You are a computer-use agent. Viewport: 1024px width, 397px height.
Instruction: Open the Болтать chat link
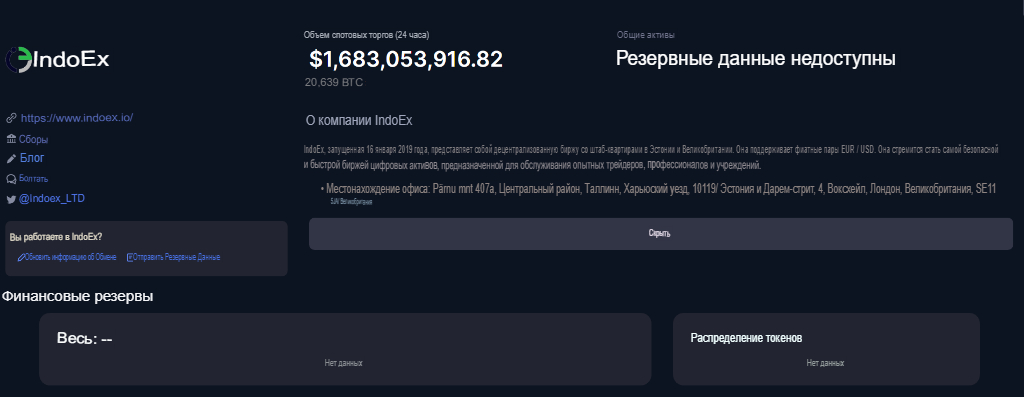[x=33, y=179]
